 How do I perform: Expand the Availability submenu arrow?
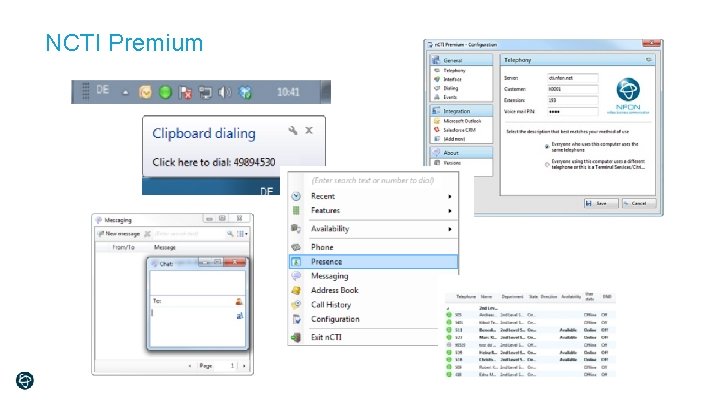coord(450,229)
